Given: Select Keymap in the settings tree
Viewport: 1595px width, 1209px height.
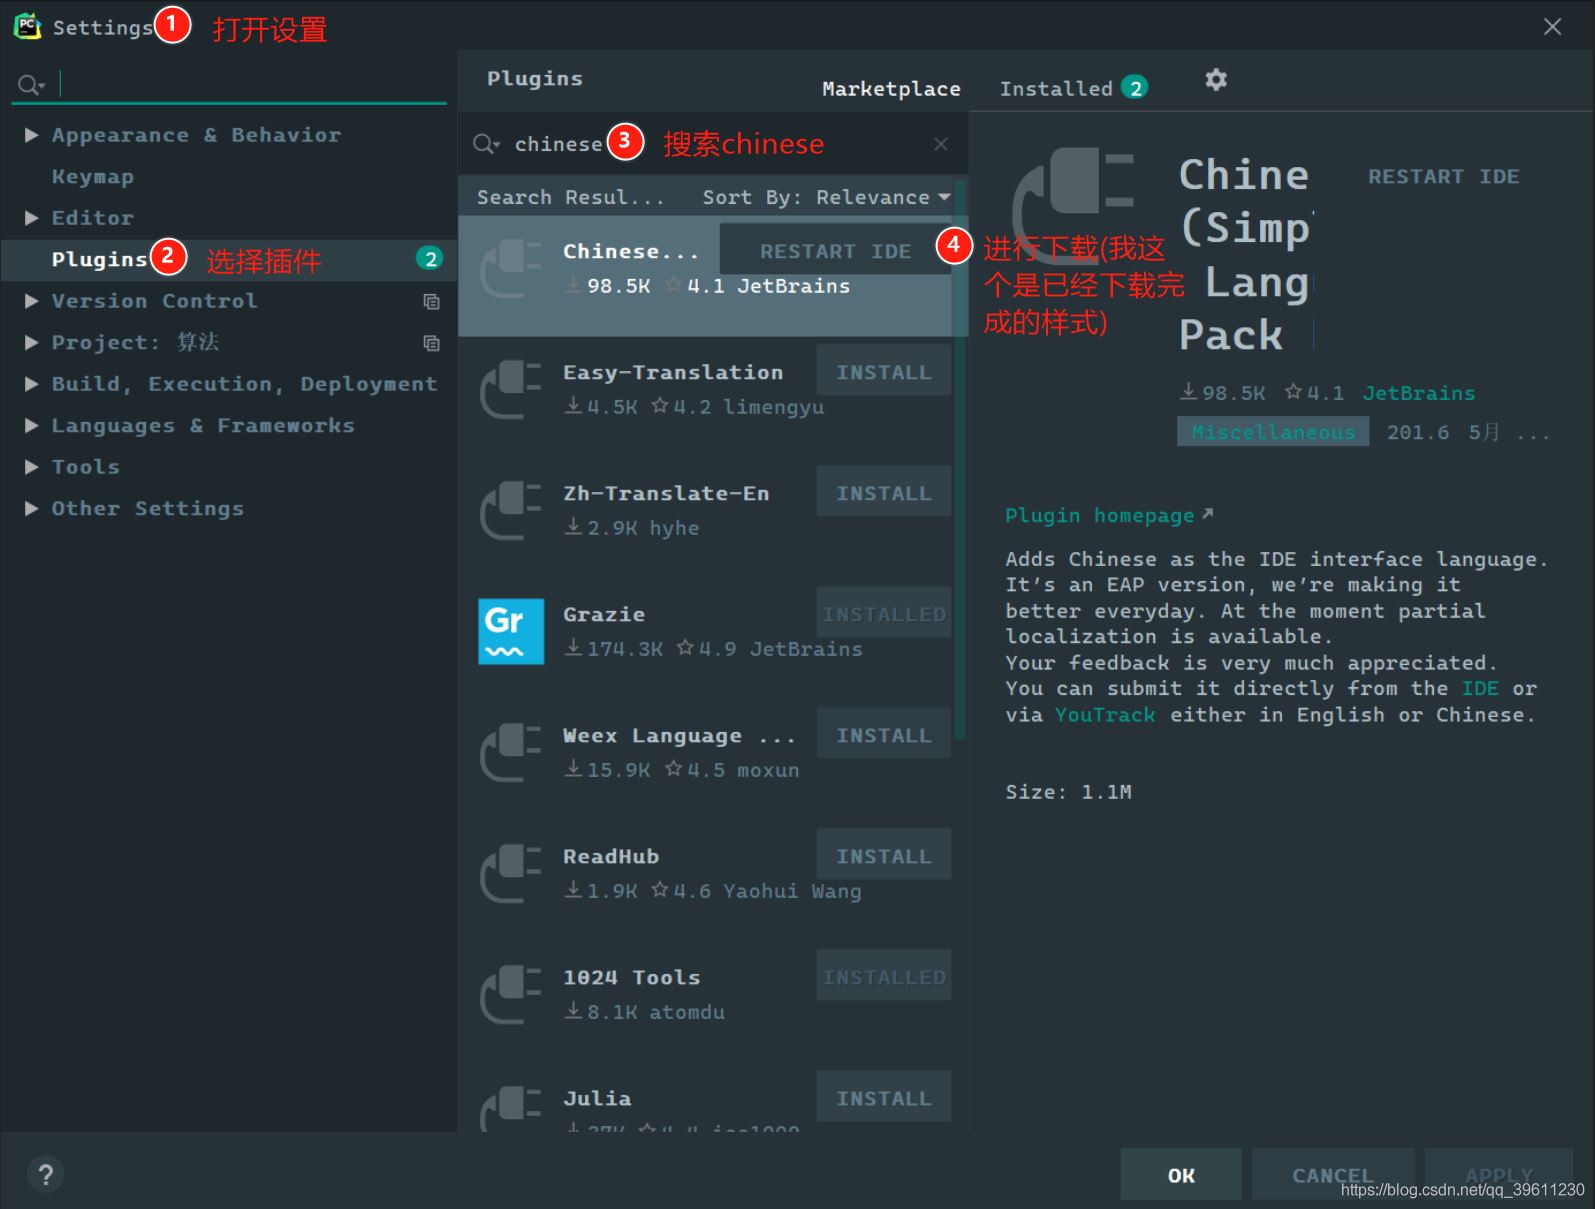Looking at the screenshot, I should pos(93,177).
